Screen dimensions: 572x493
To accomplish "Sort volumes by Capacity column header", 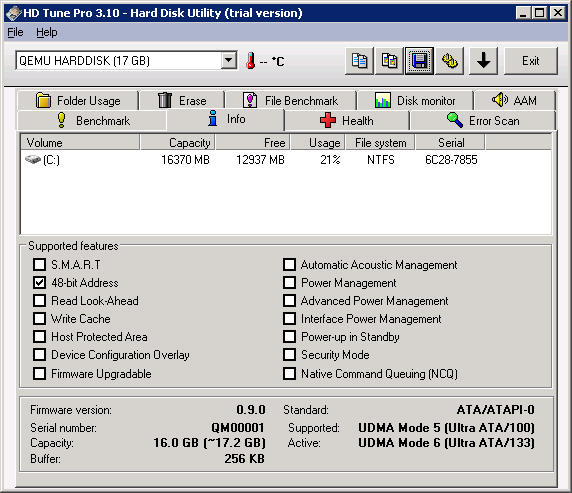I will [178, 143].
